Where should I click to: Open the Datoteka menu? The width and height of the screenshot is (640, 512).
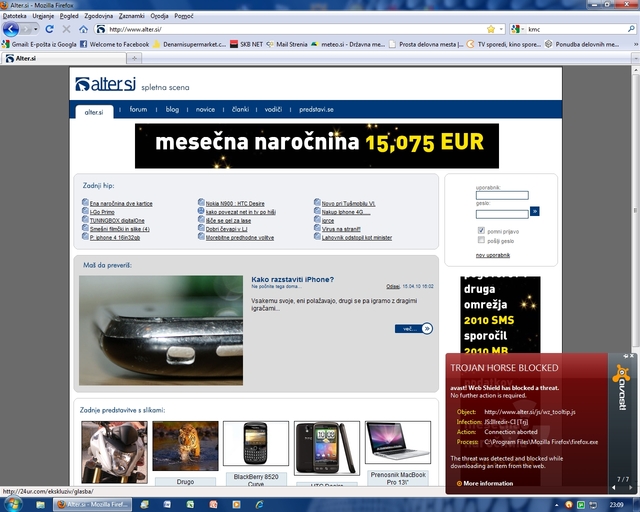pyautogui.click(x=14, y=16)
